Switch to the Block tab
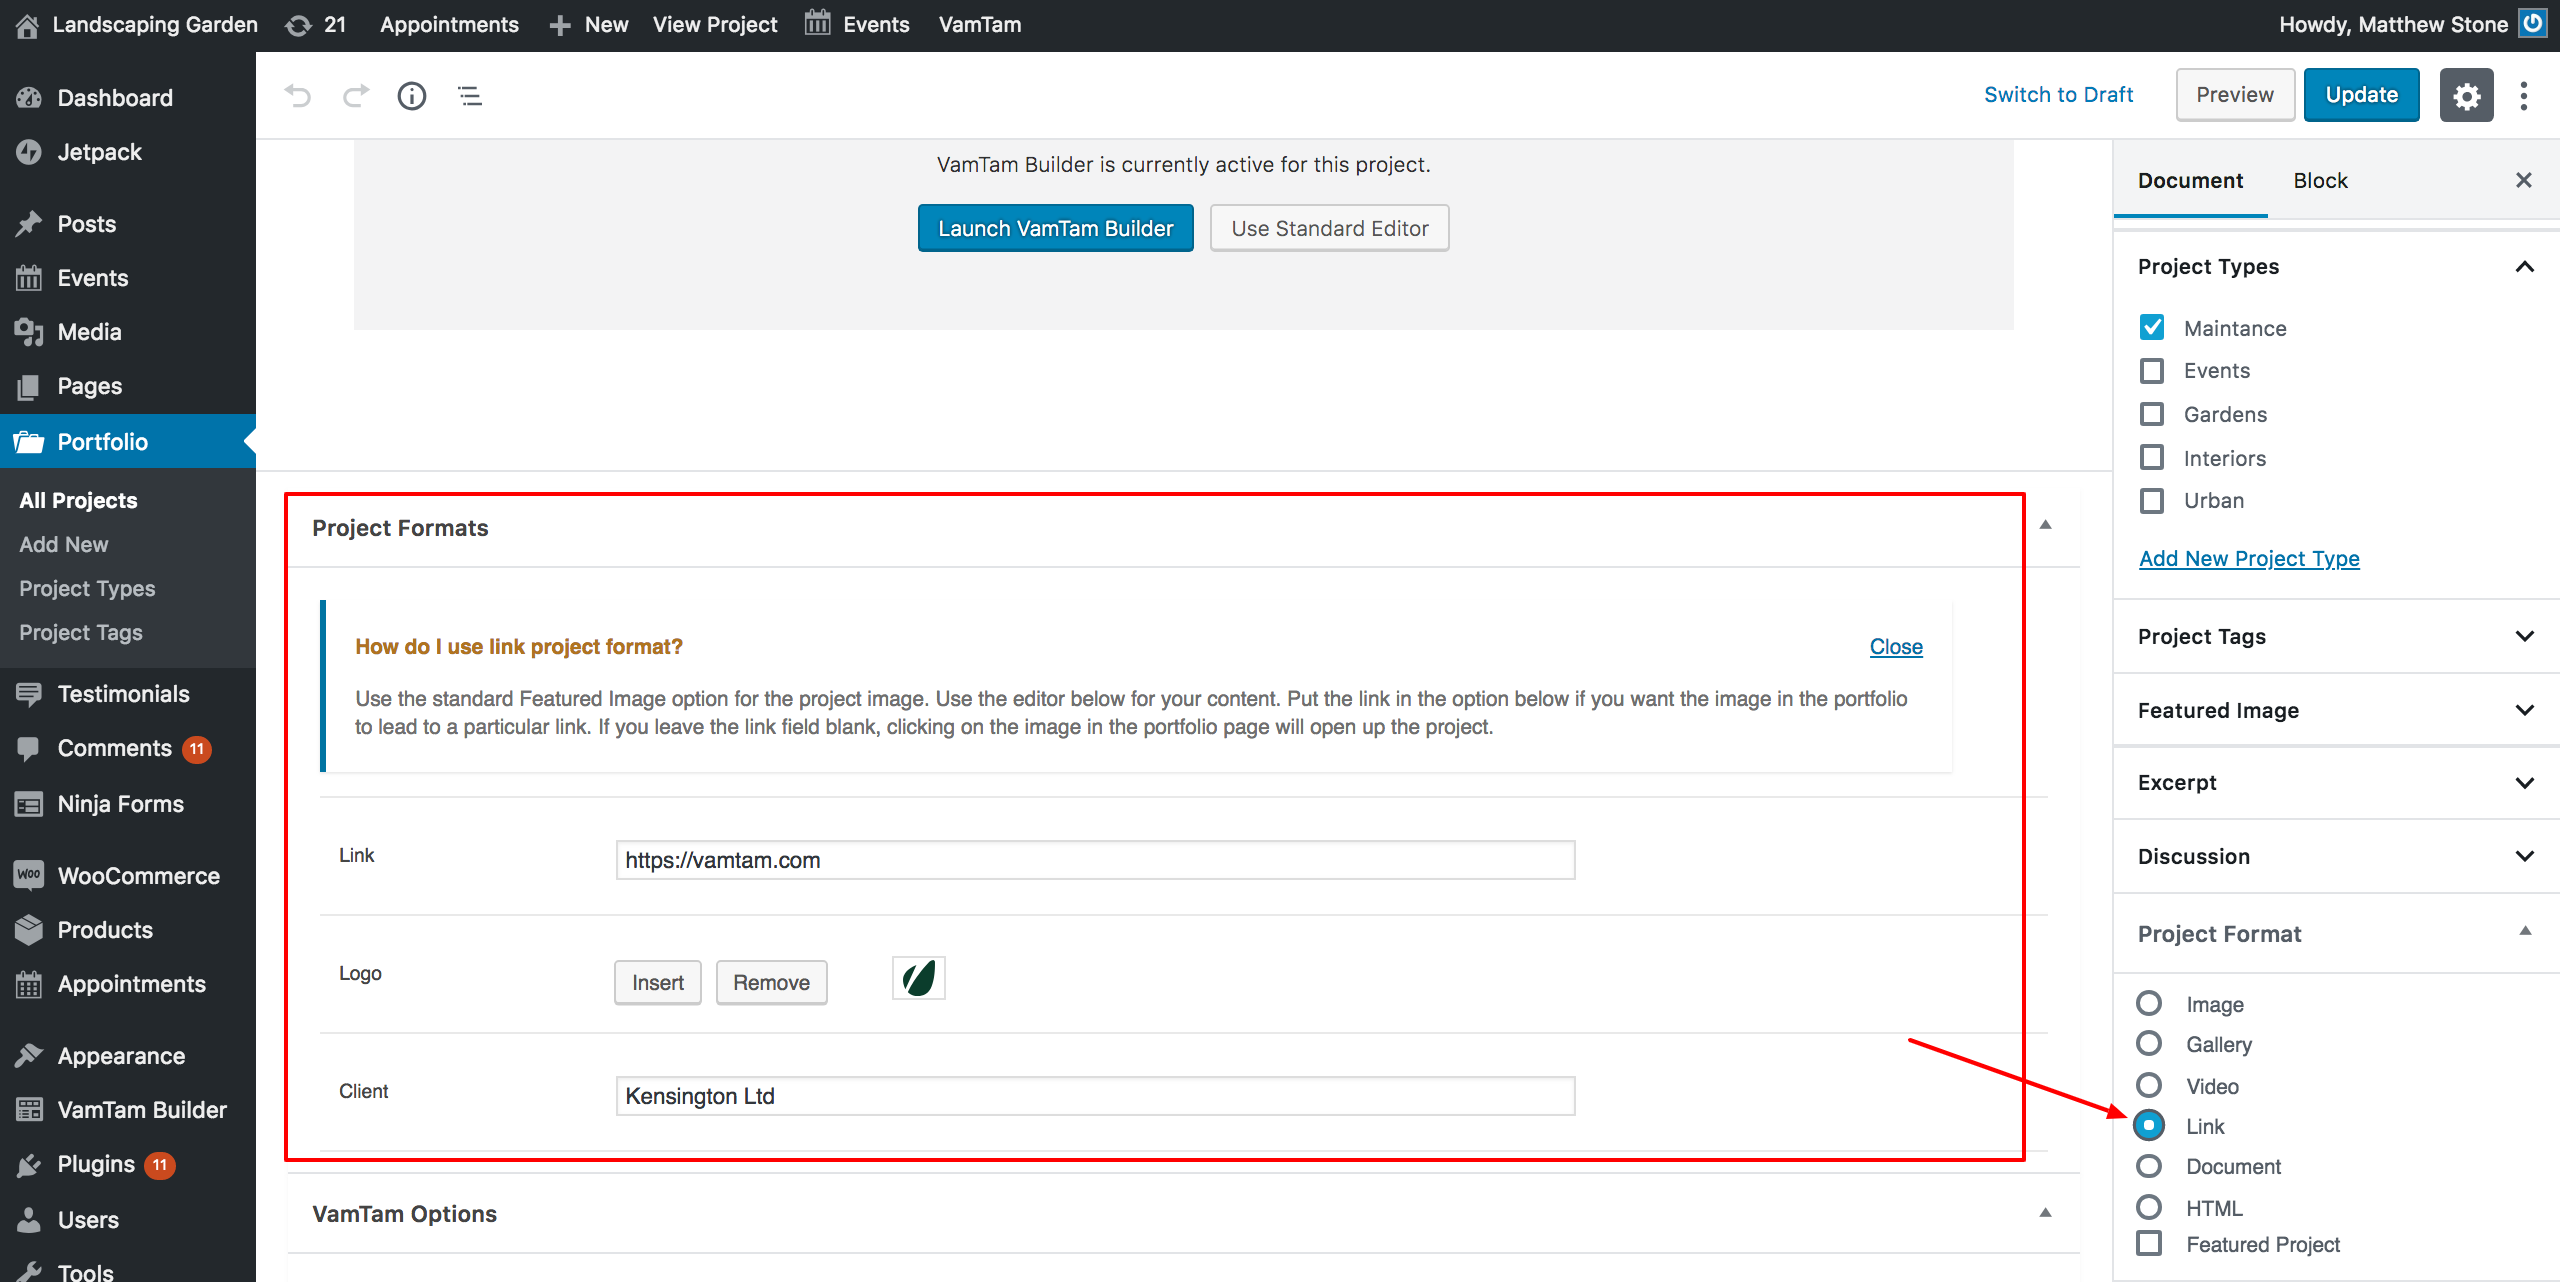Viewport: 2560px width, 1282px height. (2320, 181)
